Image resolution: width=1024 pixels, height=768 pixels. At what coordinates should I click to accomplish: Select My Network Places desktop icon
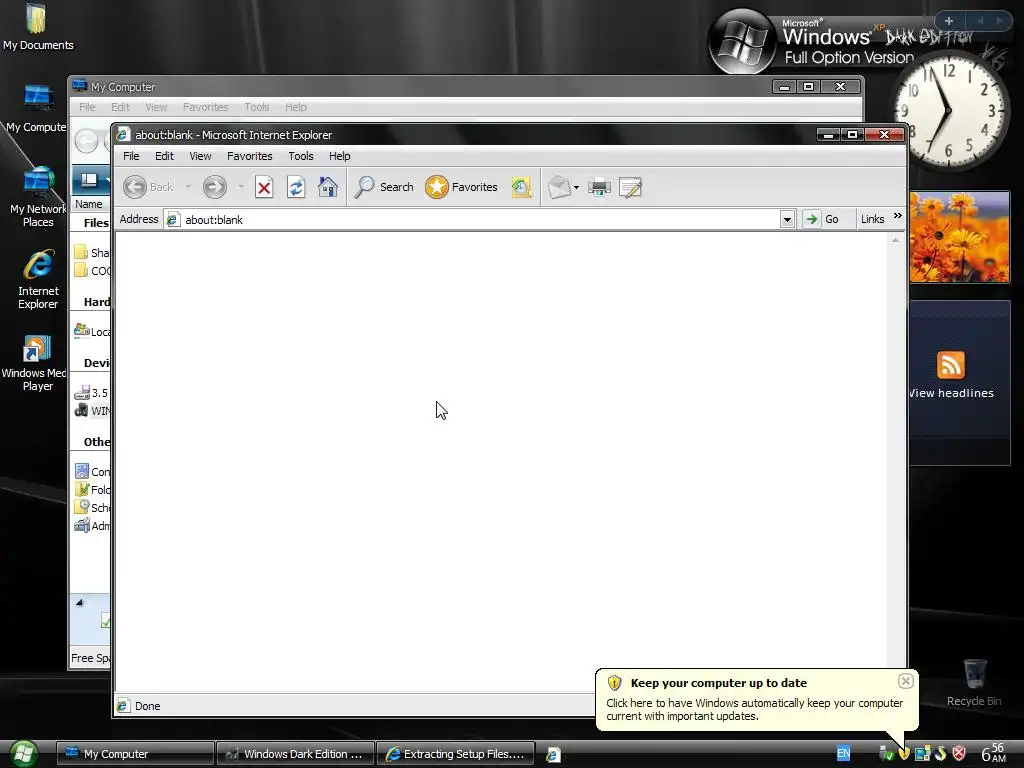[x=38, y=196]
